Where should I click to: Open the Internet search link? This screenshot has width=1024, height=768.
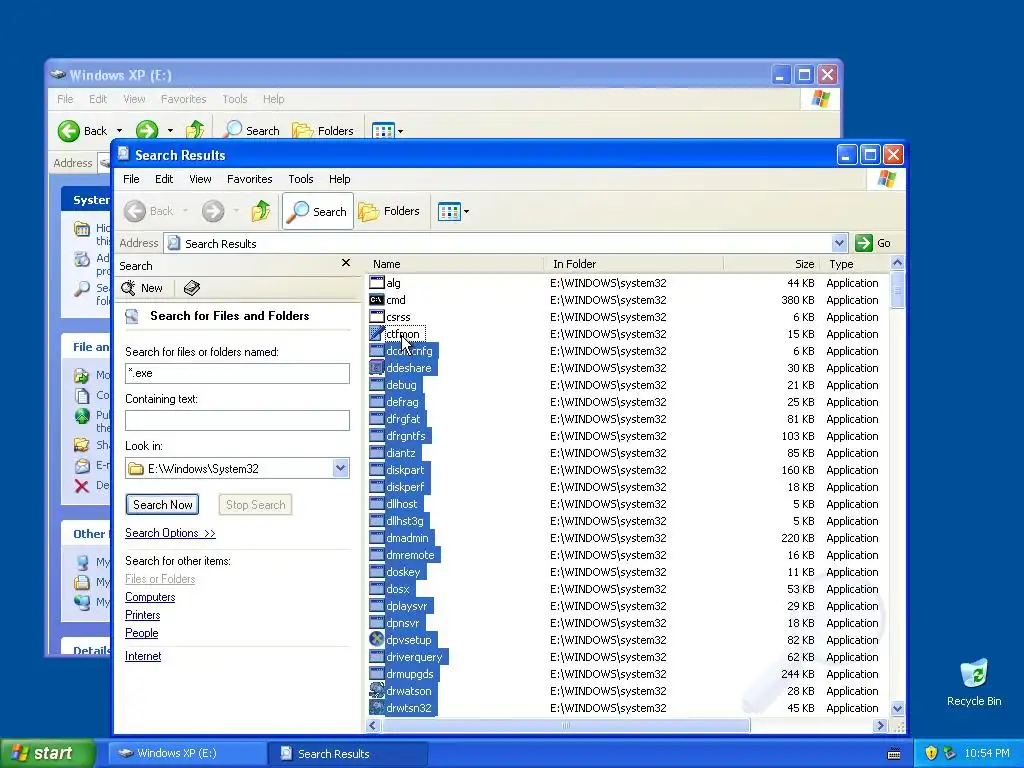click(x=143, y=656)
